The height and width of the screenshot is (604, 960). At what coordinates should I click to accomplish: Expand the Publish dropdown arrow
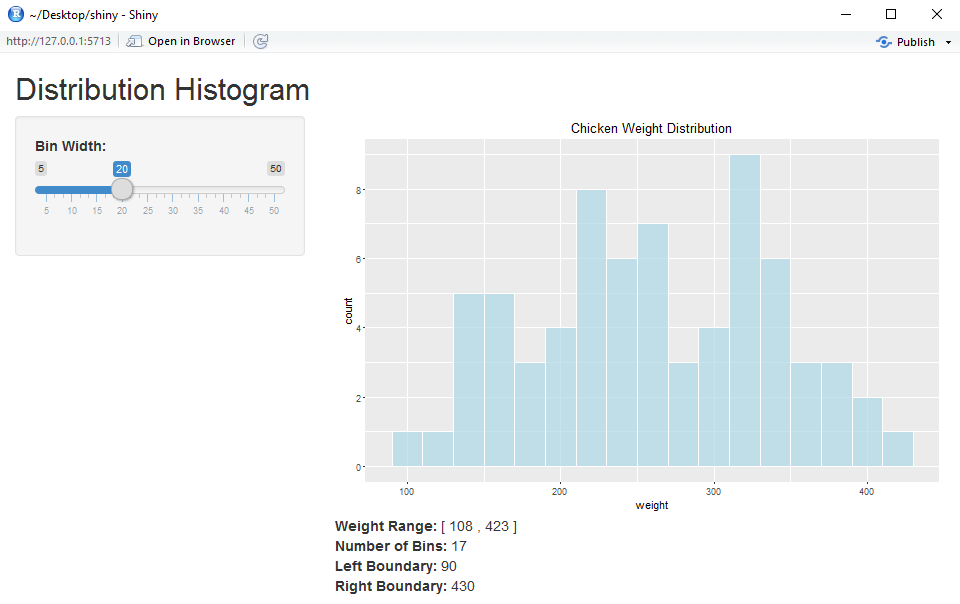(948, 42)
